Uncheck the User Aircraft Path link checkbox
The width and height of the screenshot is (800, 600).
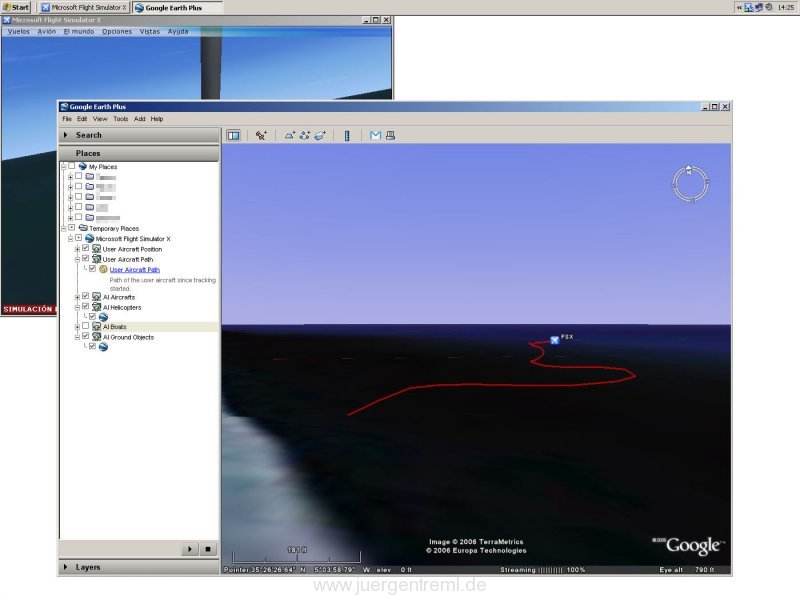tap(92, 269)
